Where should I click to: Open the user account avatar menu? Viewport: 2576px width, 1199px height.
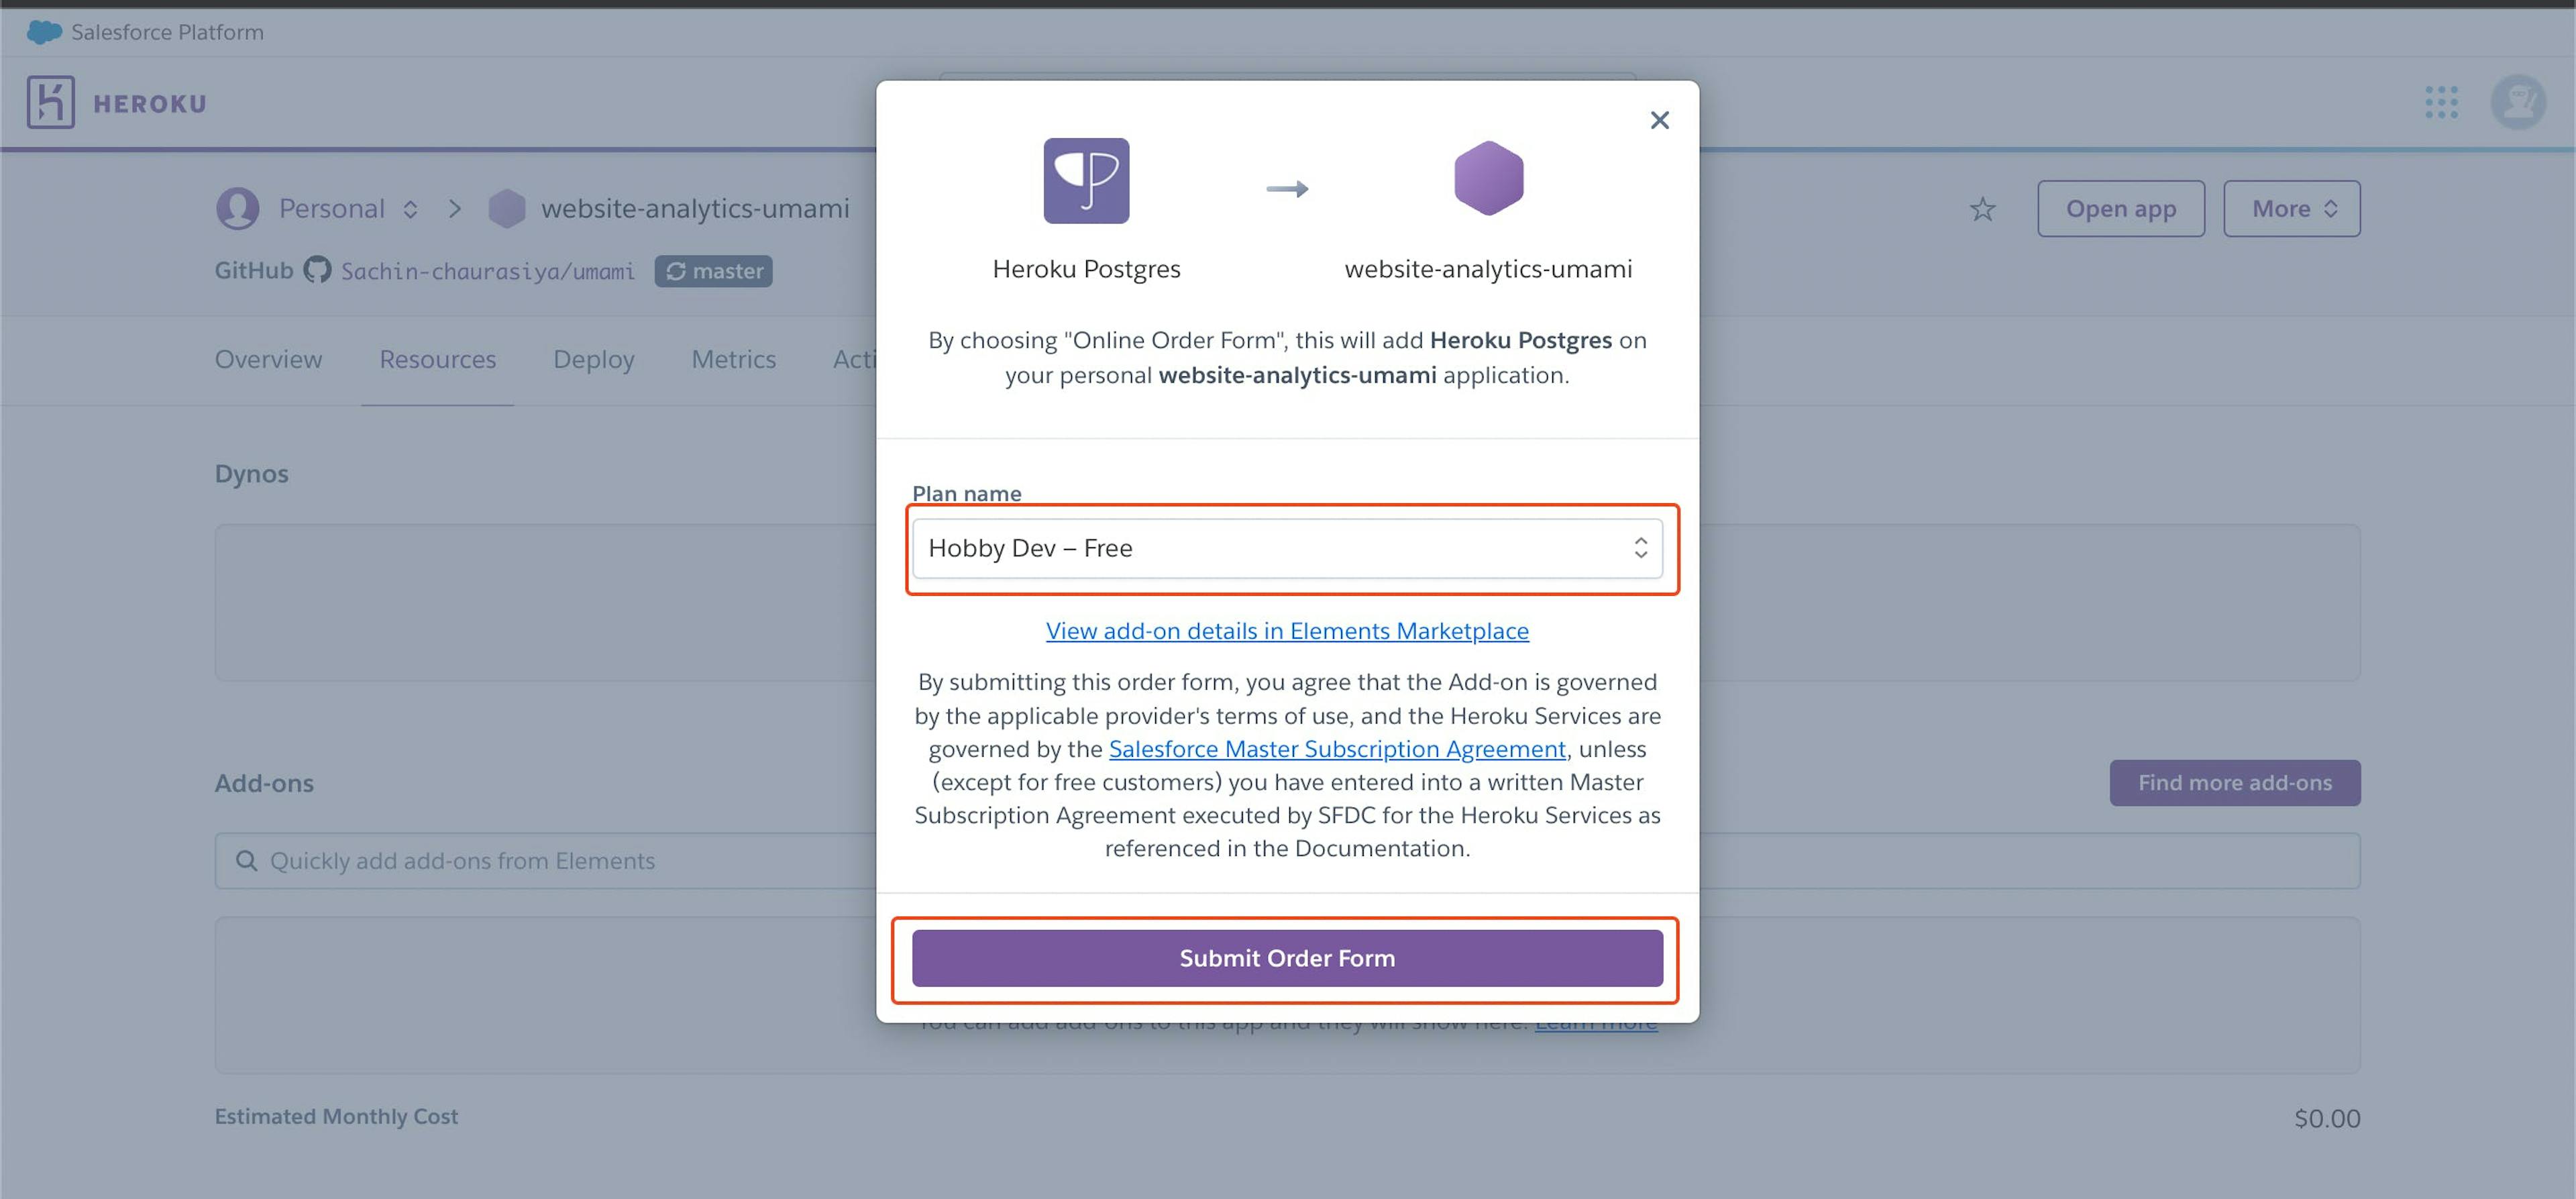coord(2518,102)
